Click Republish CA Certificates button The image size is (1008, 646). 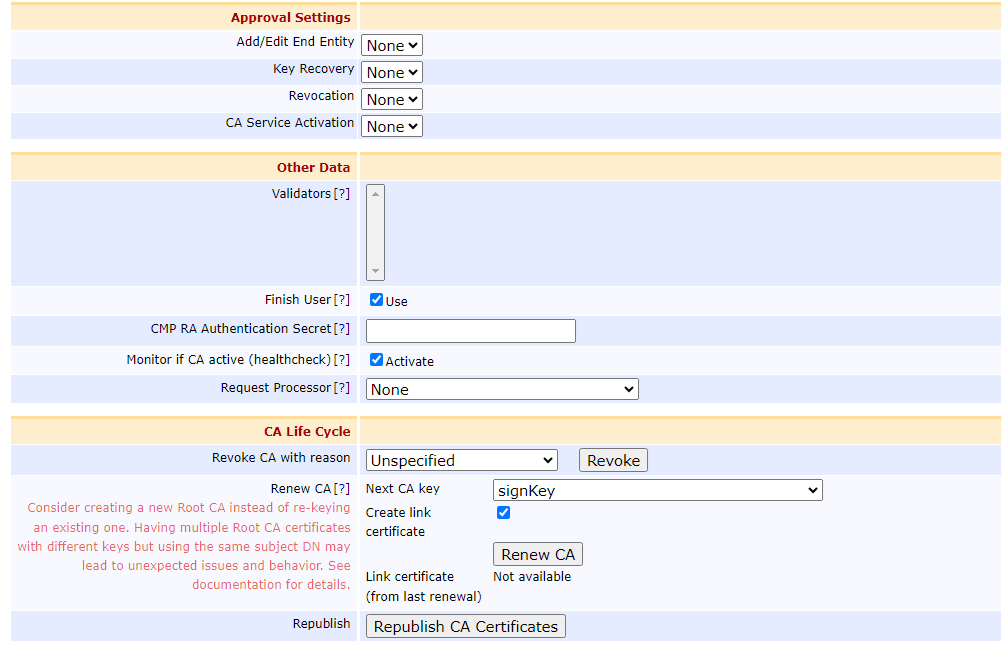coord(466,626)
